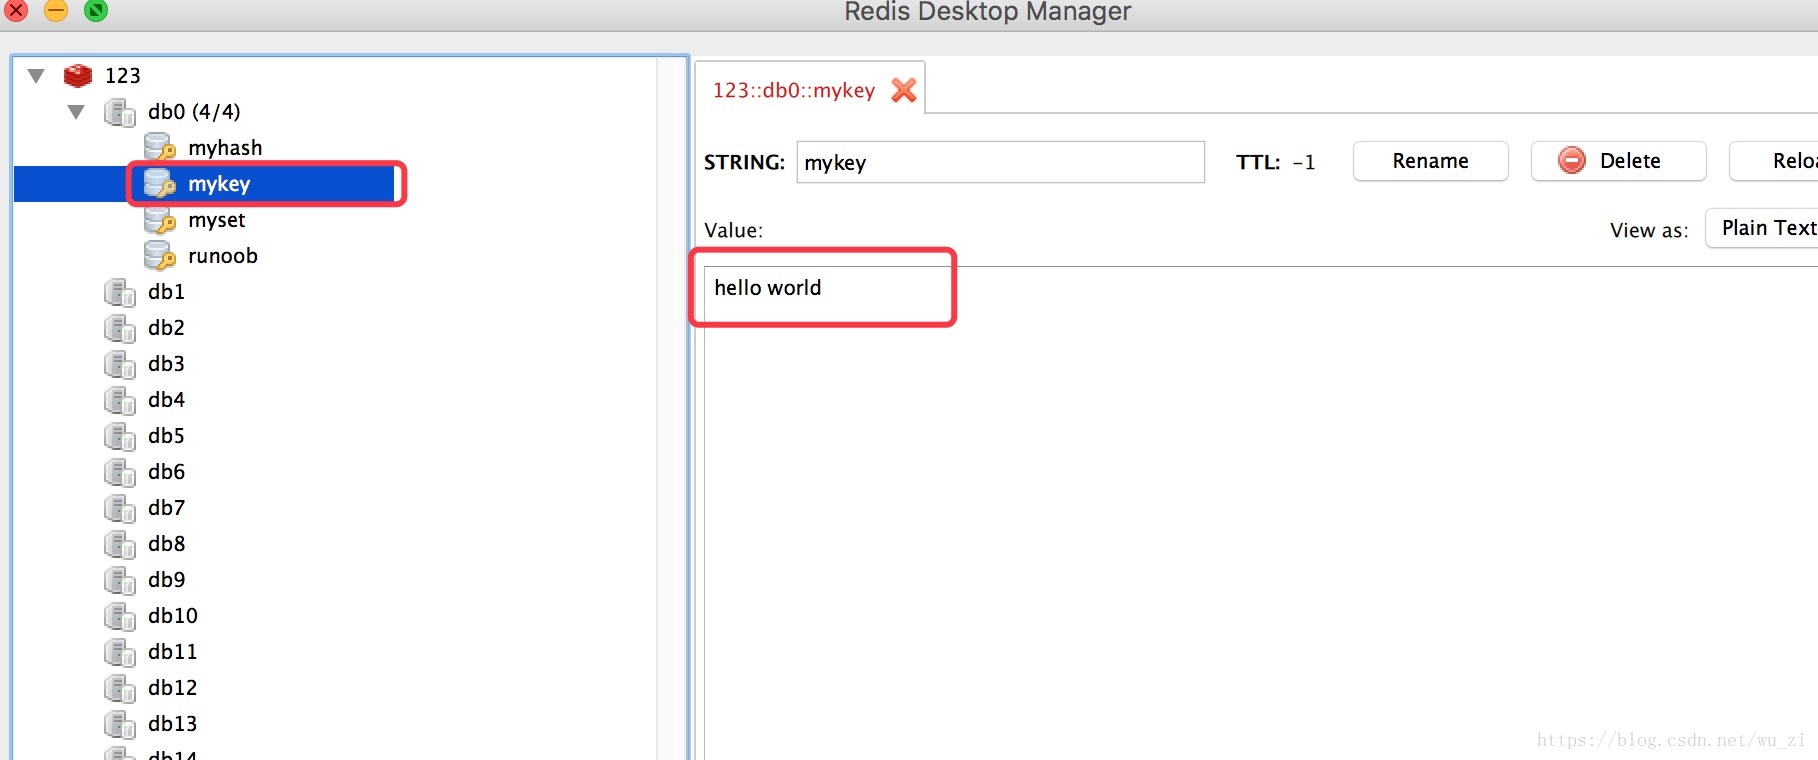This screenshot has height=760, width=1818.
Task: Select the db3 database label
Action: (166, 364)
